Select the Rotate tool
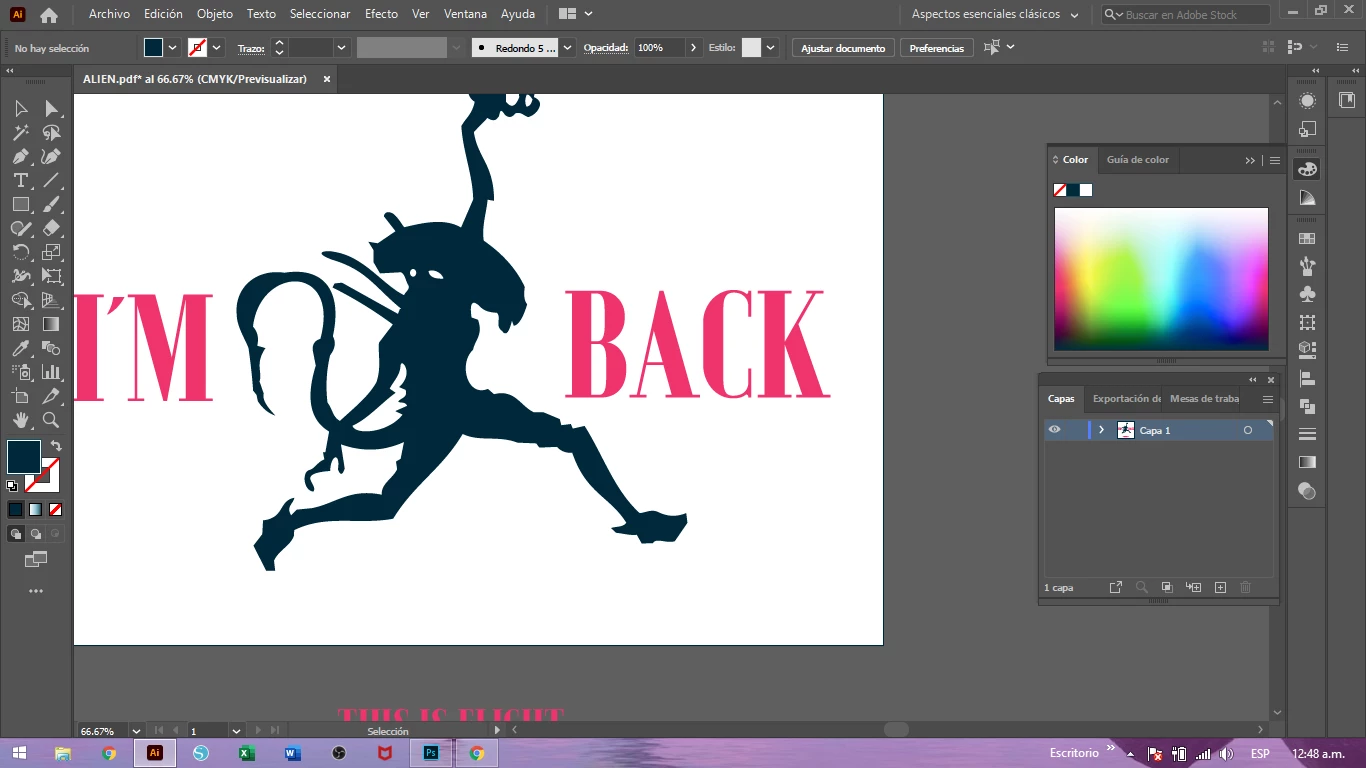Screen dimensions: 1366x768 [x=21, y=252]
